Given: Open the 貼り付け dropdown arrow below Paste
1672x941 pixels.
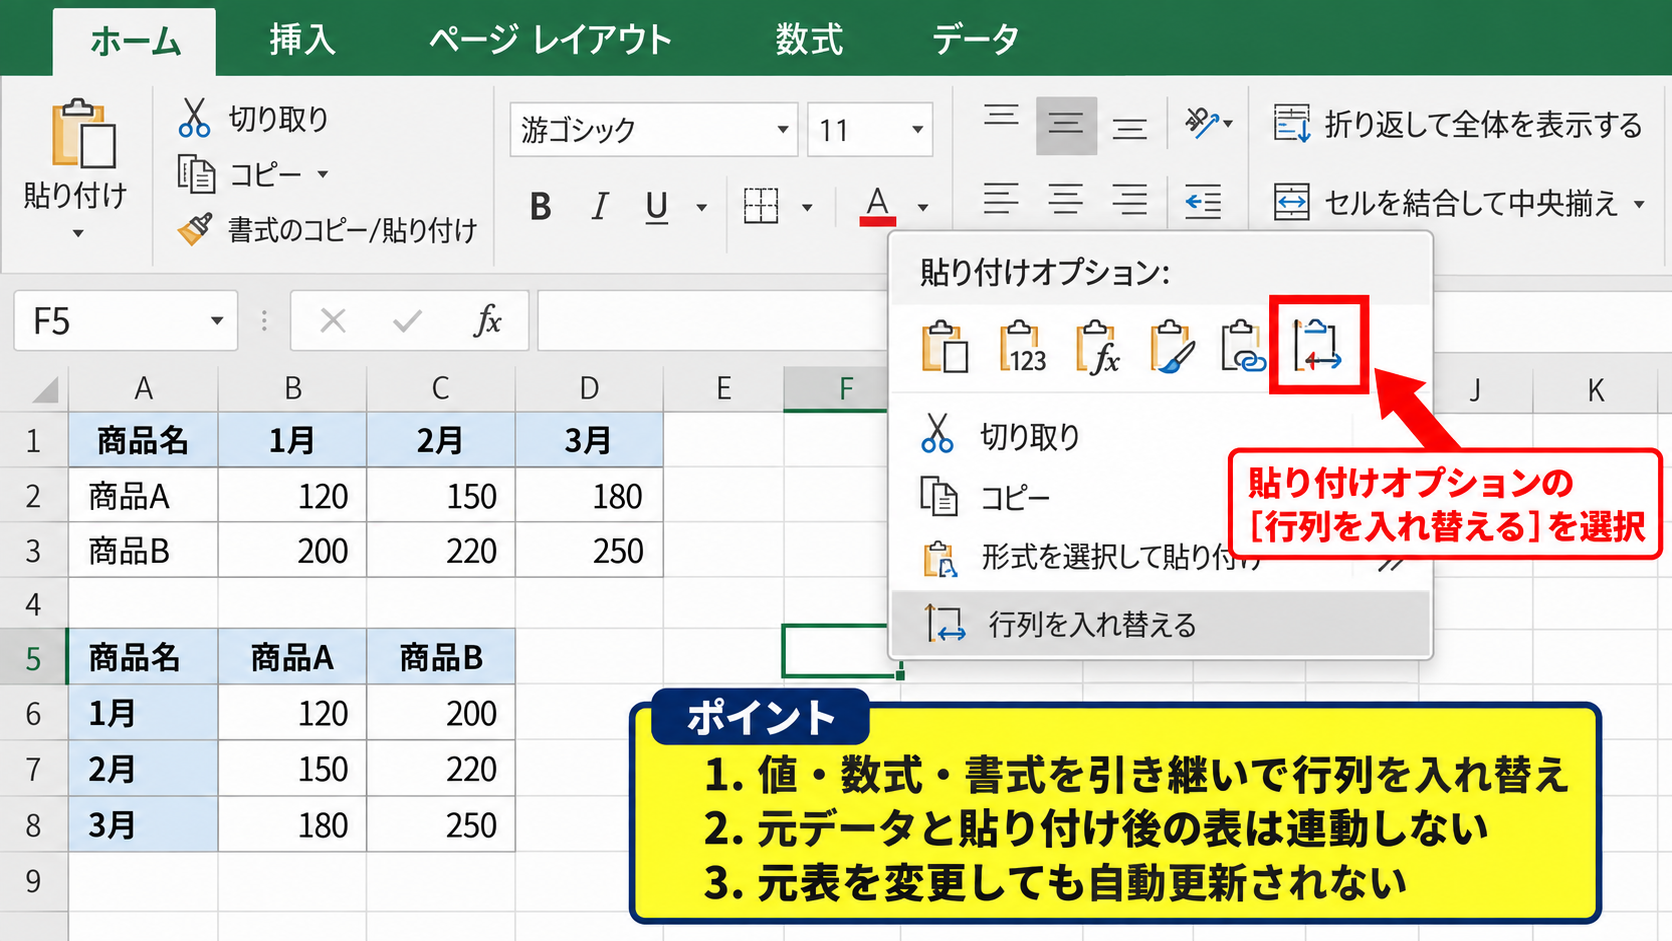Looking at the screenshot, I should (78, 234).
